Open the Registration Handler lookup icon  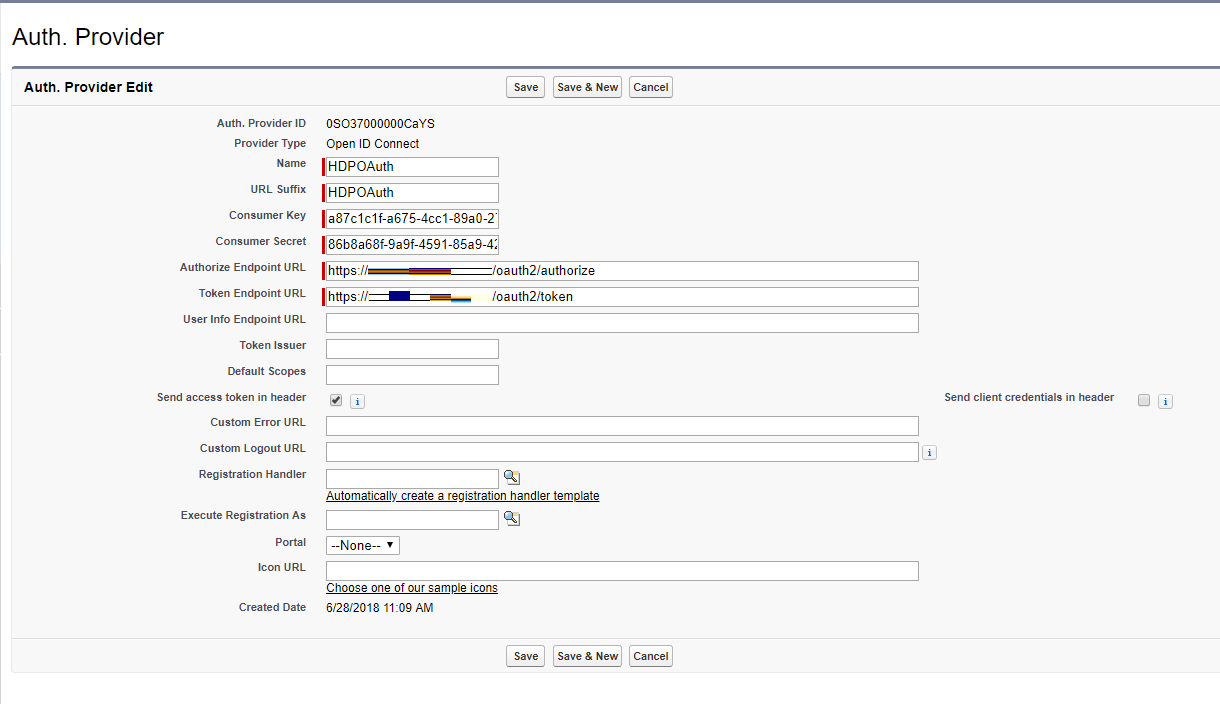[511, 477]
